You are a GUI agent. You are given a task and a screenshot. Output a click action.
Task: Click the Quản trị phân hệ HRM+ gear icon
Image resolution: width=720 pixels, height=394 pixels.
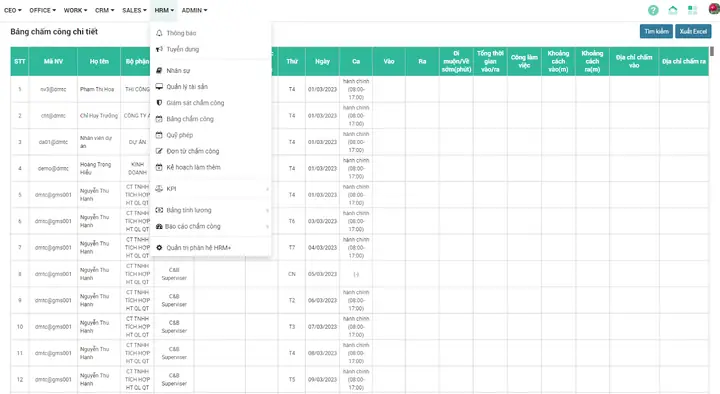159,248
